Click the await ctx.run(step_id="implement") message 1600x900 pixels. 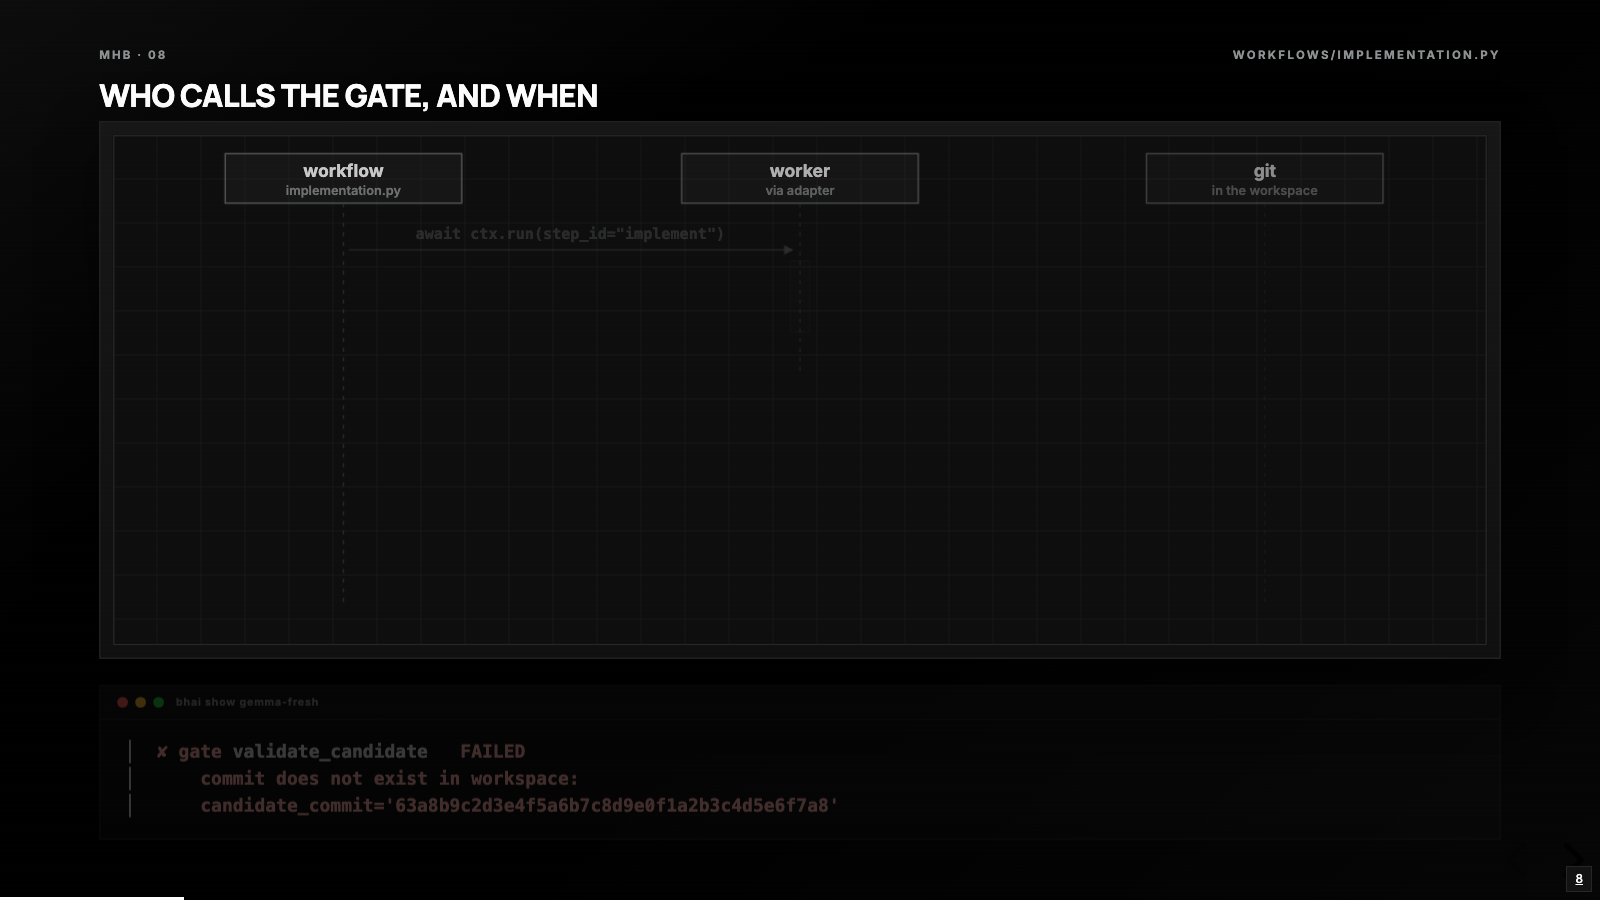570,234
